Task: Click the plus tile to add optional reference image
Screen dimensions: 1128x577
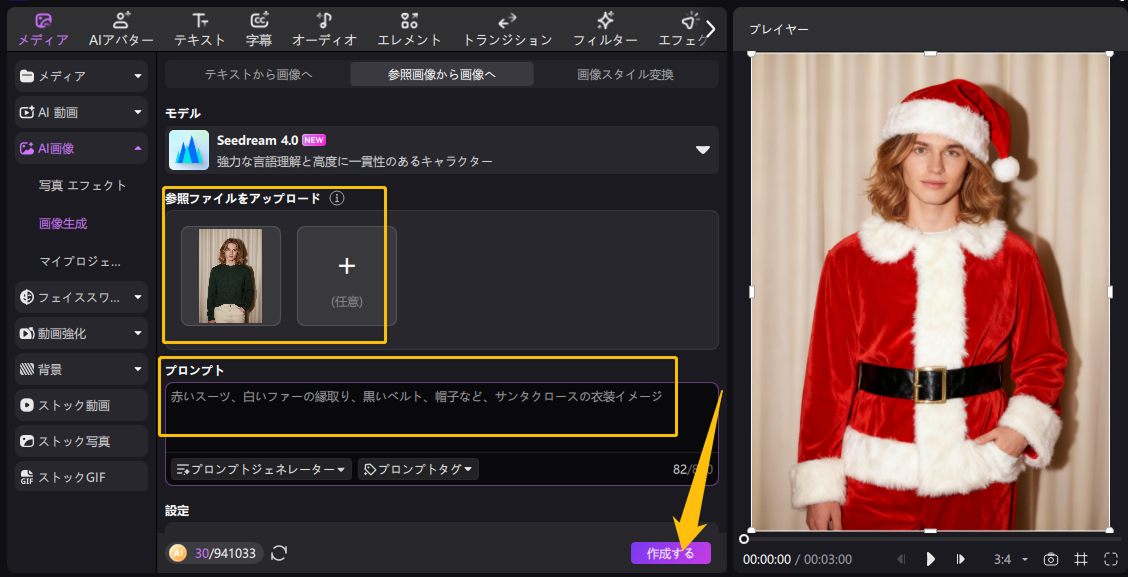Action: (x=346, y=275)
